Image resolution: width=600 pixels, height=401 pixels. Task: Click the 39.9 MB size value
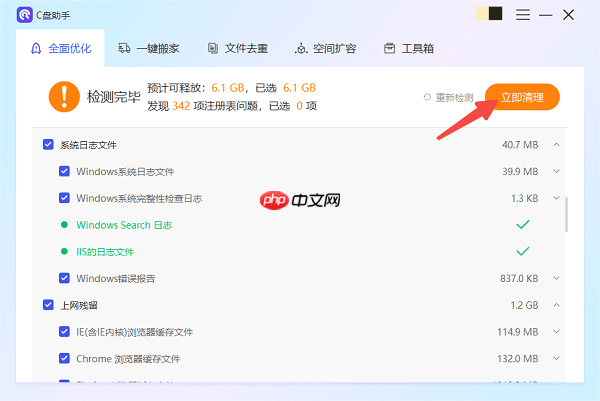point(520,171)
